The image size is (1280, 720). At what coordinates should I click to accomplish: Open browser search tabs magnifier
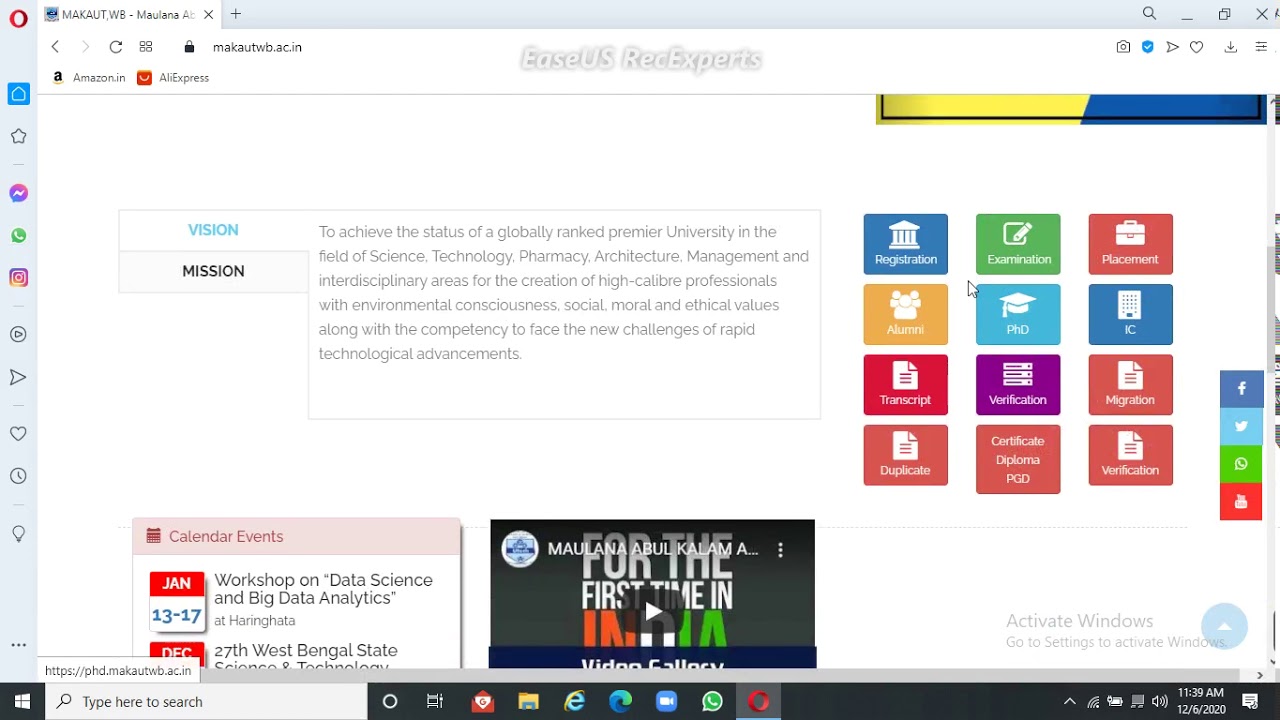click(1149, 14)
